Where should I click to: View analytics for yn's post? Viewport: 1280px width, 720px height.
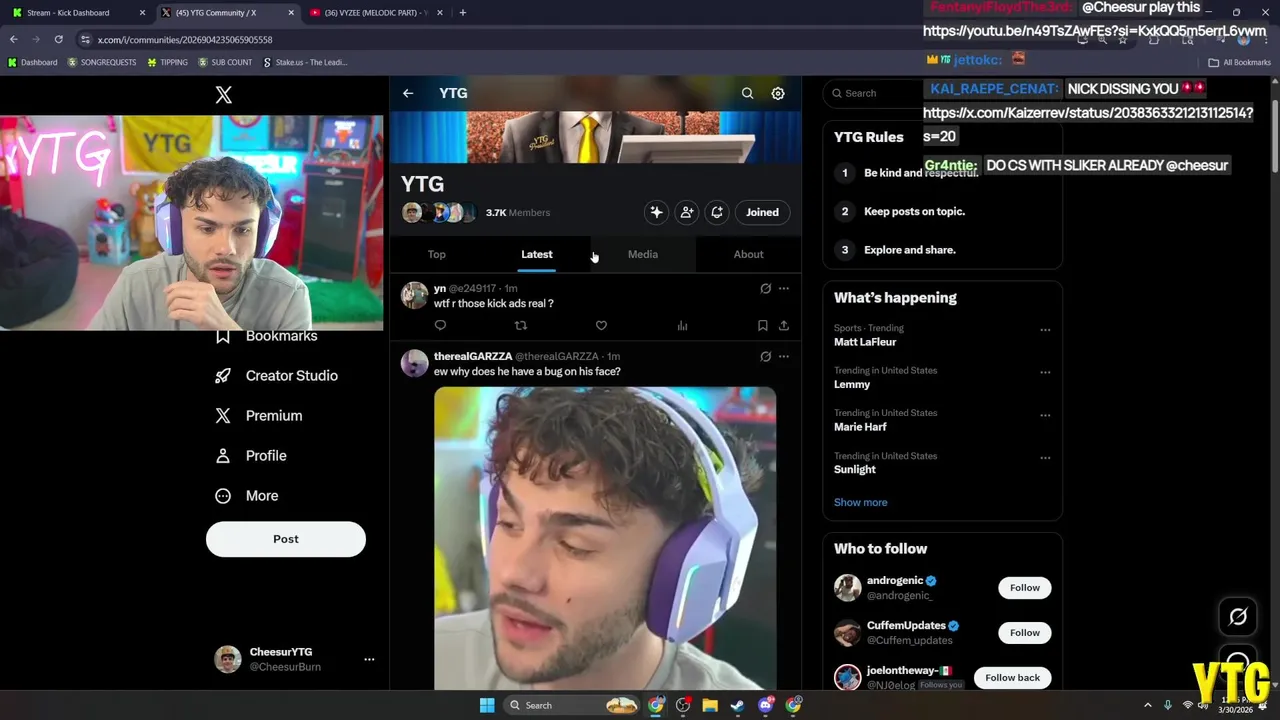pyautogui.click(x=682, y=325)
